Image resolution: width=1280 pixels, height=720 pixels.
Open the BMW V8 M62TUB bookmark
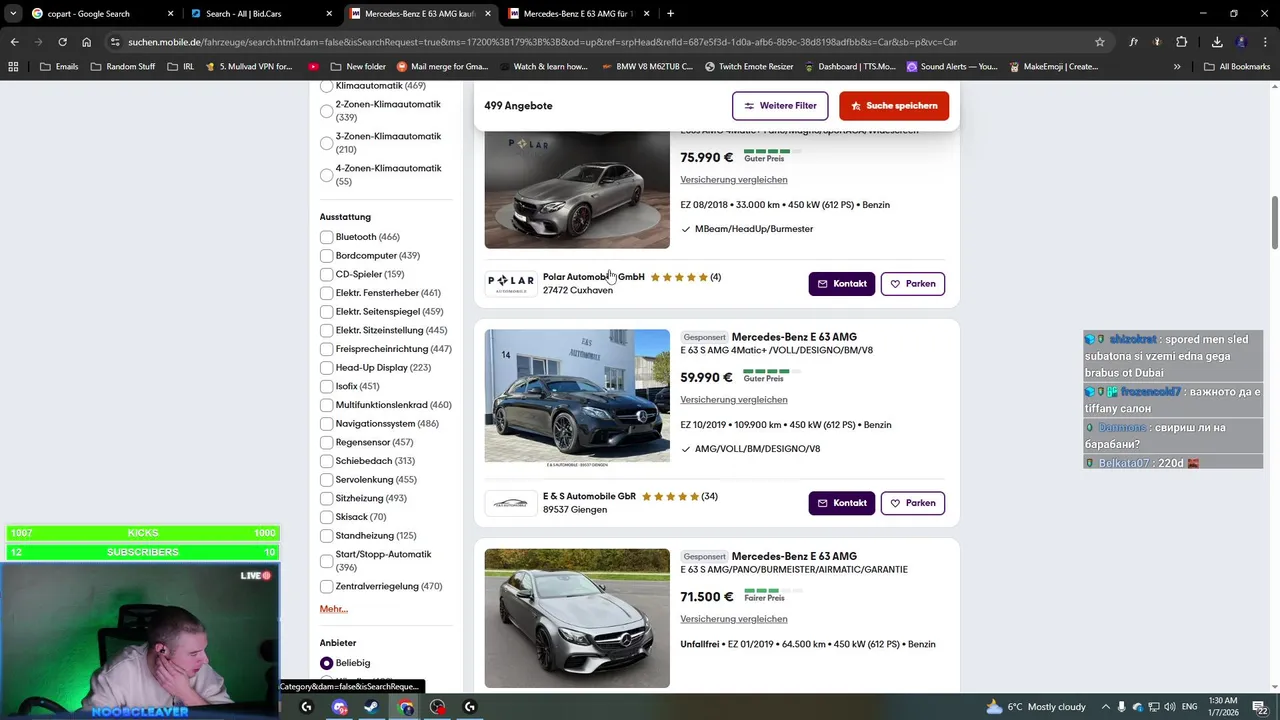click(647, 67)
